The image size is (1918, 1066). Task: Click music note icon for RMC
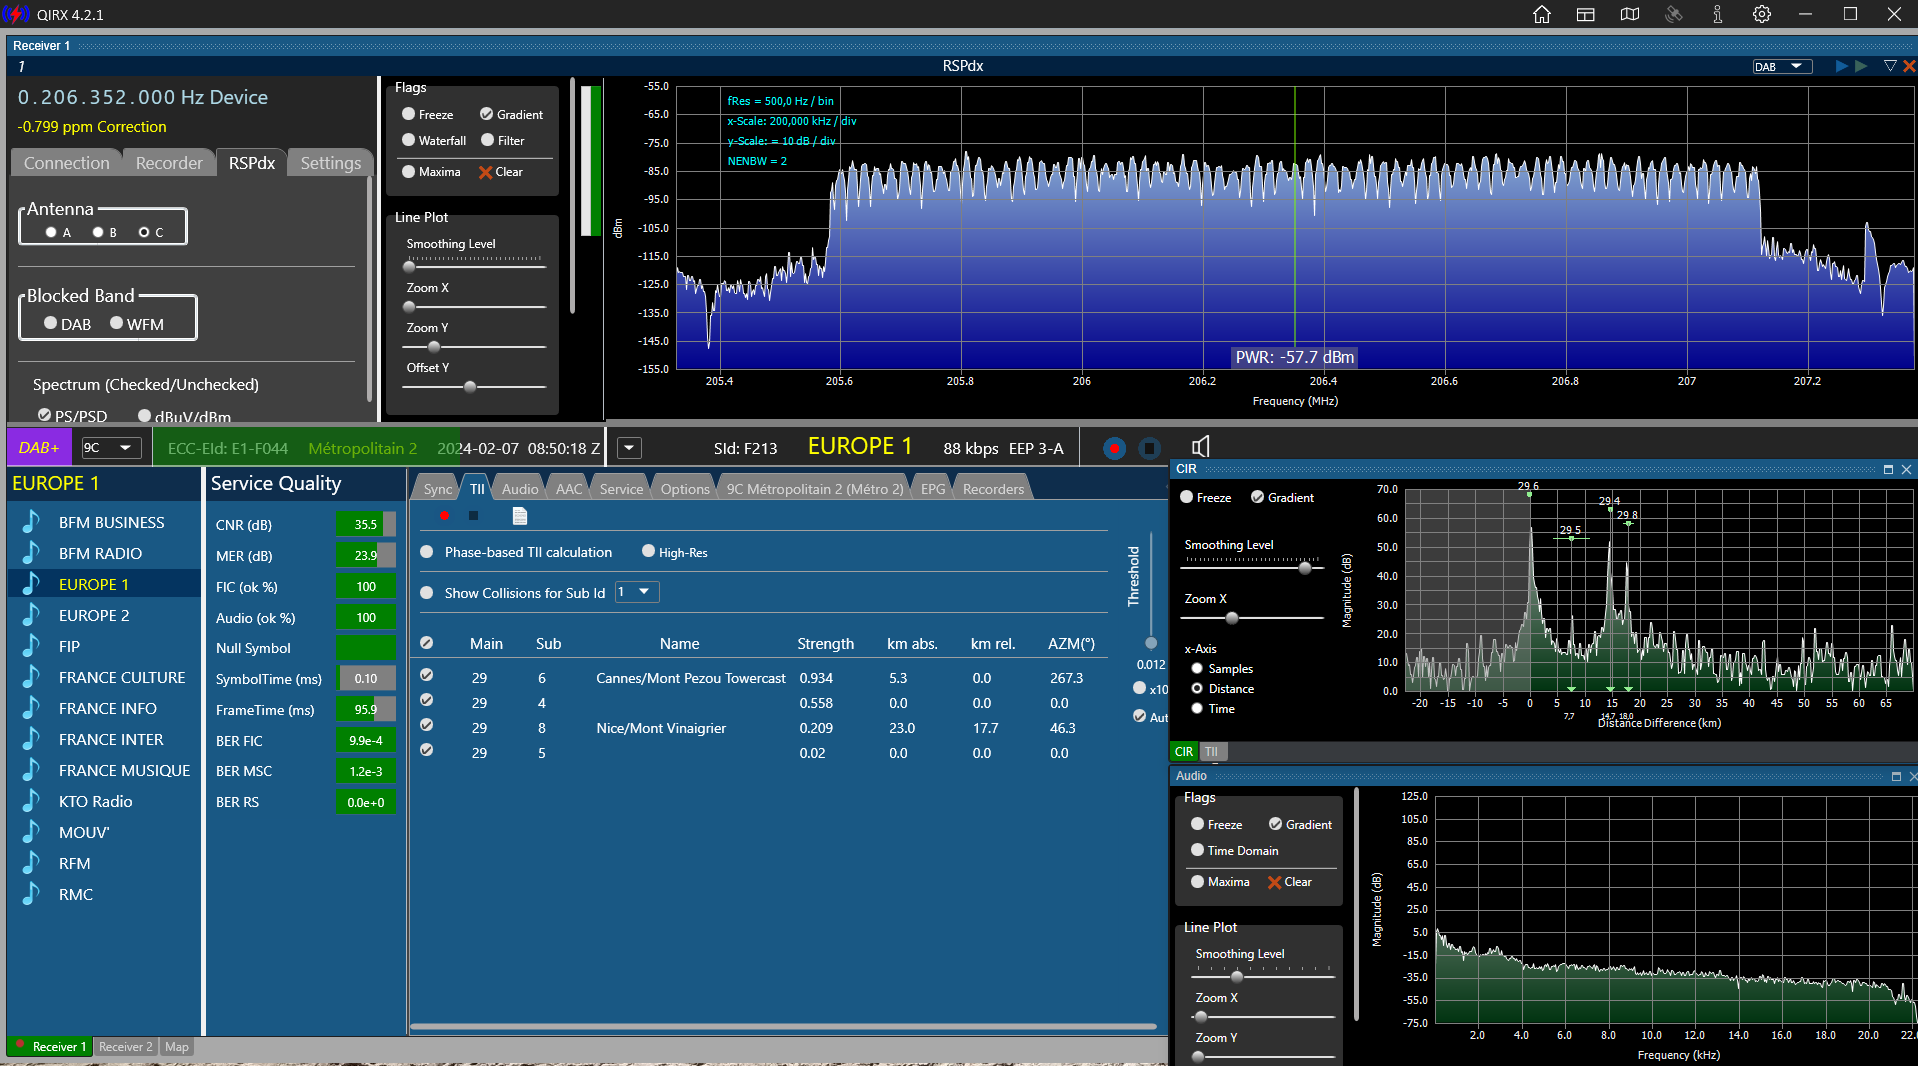pyautogui.click(x=32, y=894)
